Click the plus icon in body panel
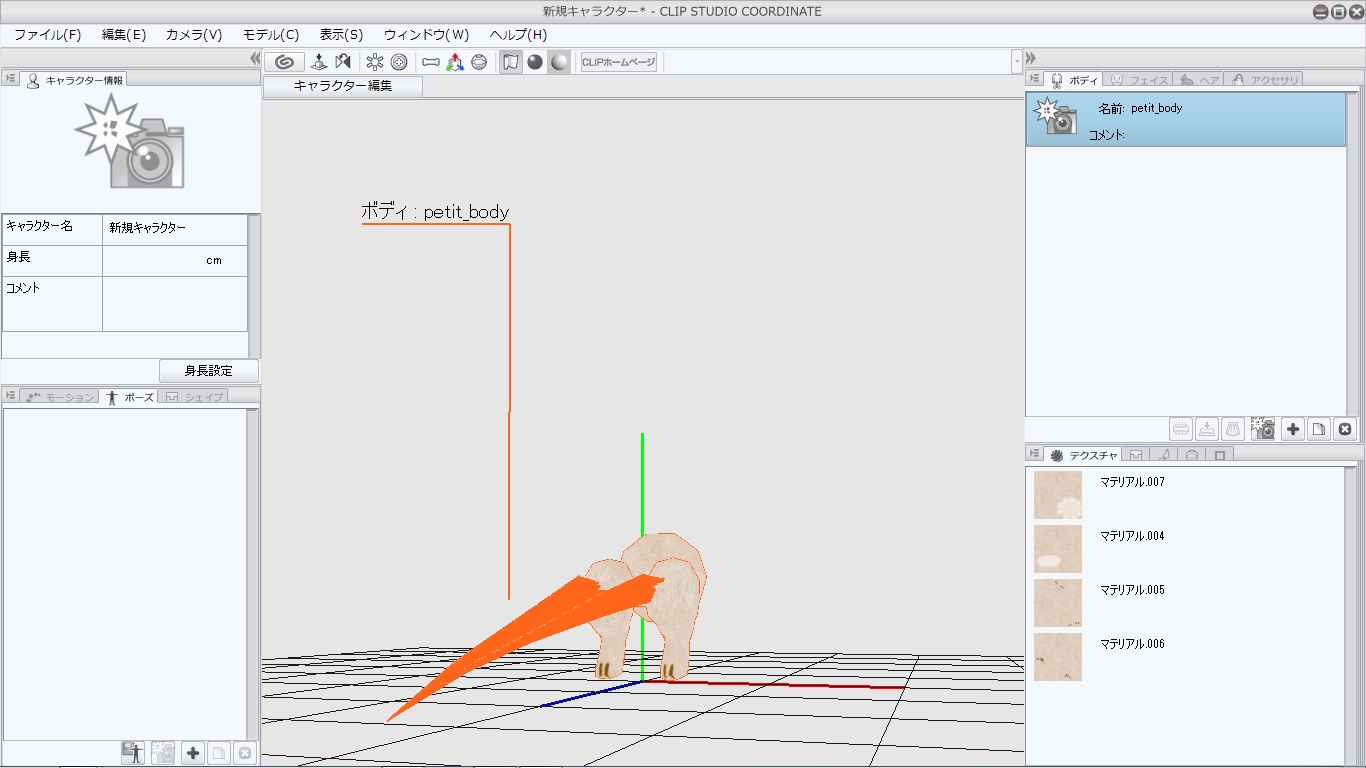Viewport: 1366px width, 768px height. tap(1293, 429)
